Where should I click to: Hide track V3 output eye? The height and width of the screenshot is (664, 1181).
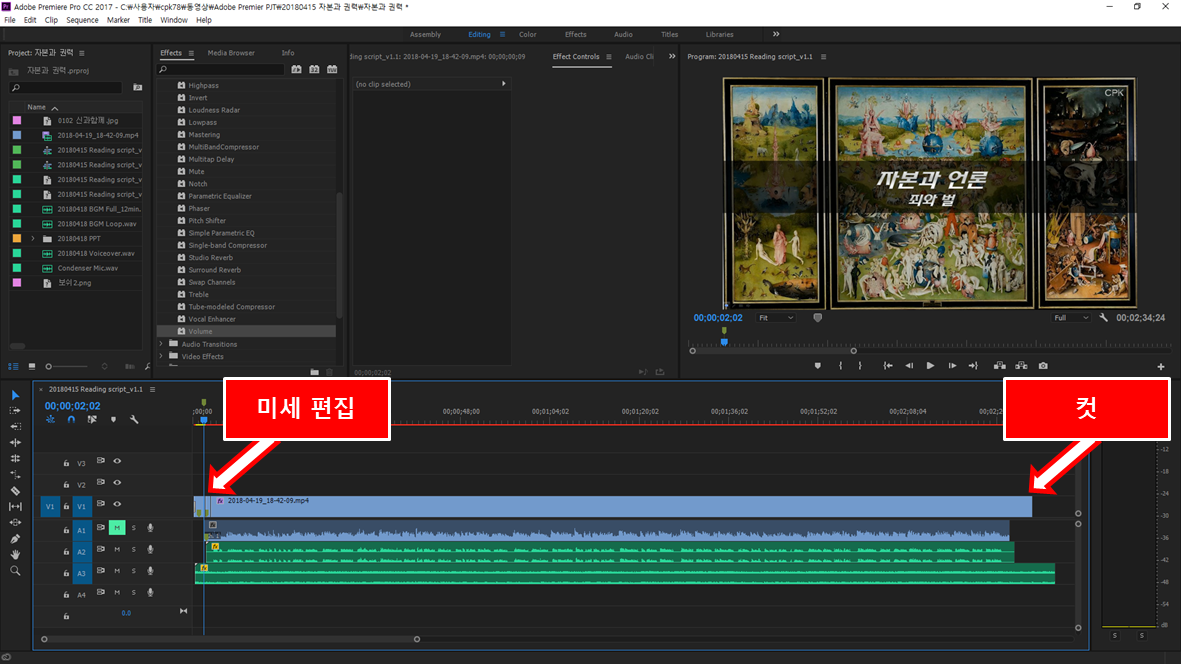[117, 461]
